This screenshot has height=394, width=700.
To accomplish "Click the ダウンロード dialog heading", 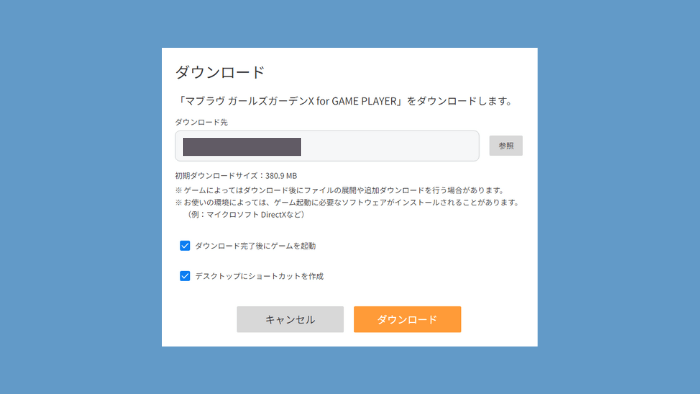I will click(220, 72).
